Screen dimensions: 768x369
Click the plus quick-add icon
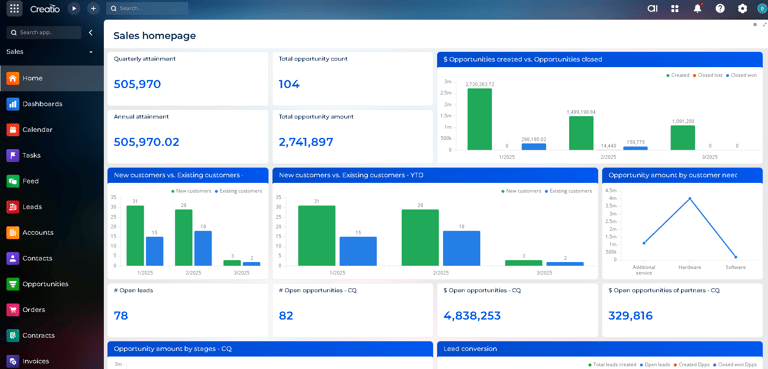[93, 8]
